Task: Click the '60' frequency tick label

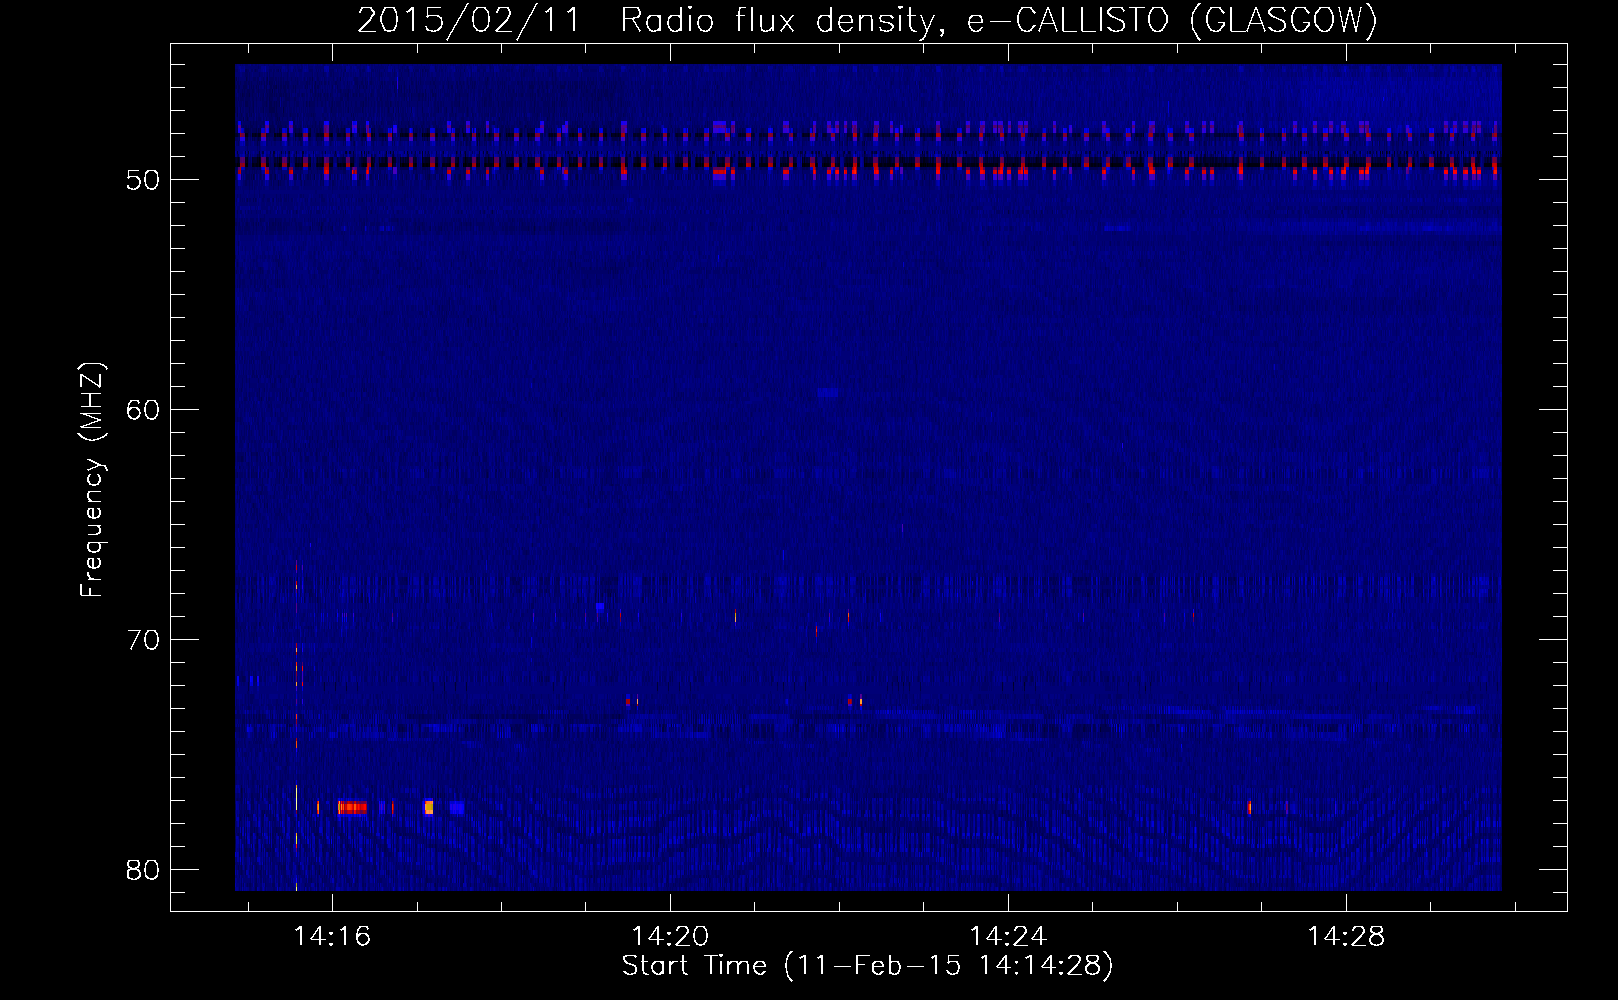Action: pyautogui.click(x=143, y=410)
